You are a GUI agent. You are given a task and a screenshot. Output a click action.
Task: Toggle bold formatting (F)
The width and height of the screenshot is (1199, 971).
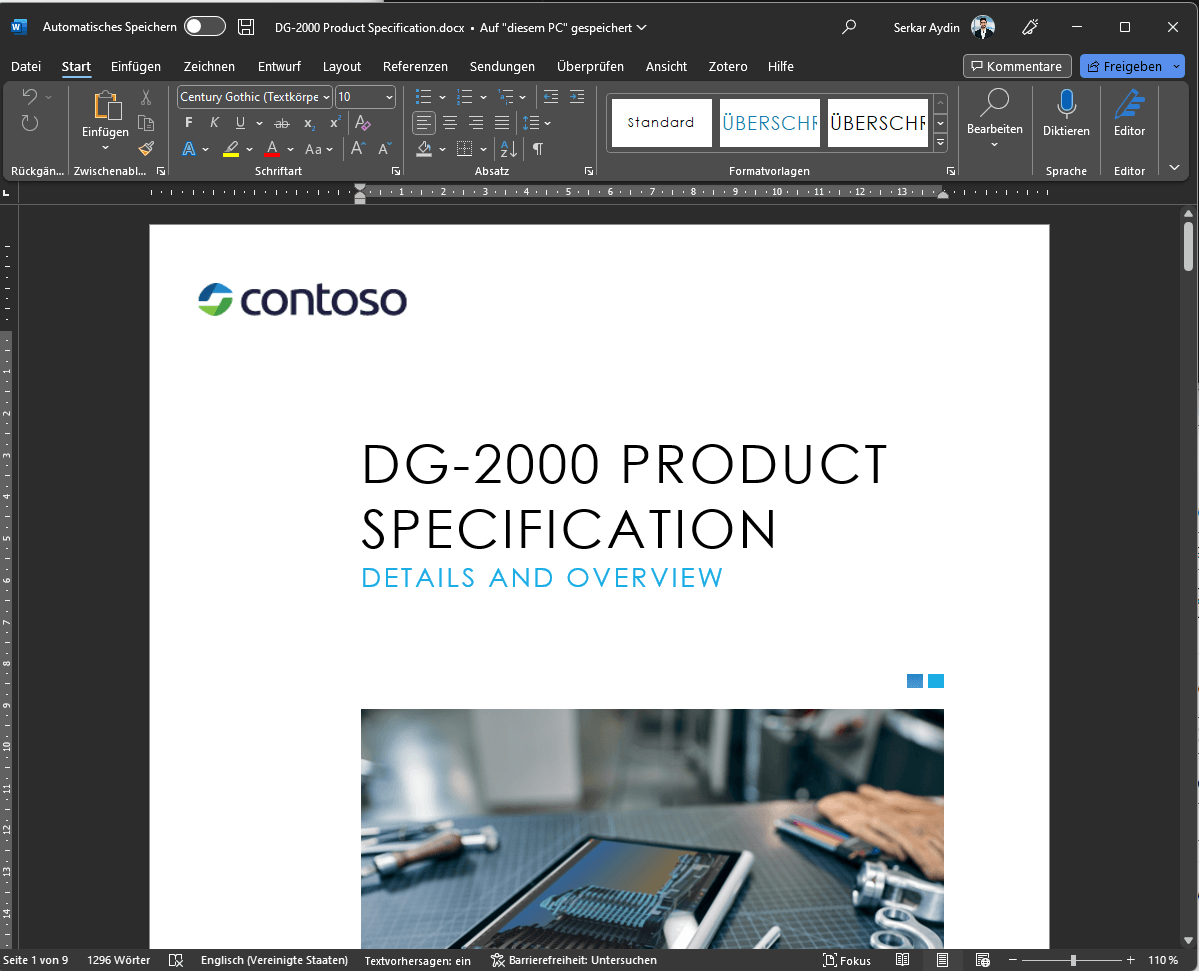click(x=189, y=123)
